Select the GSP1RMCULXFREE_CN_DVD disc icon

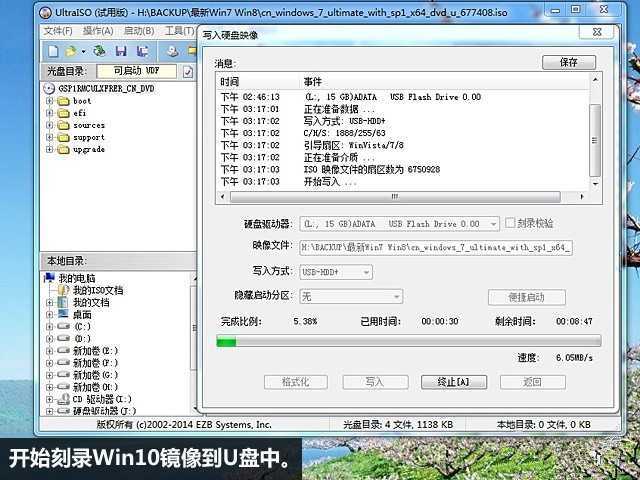pos(49,89)
